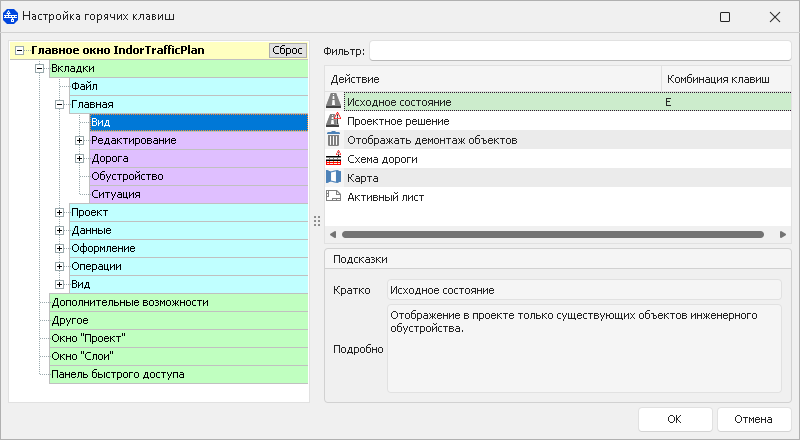Click the Схема дороги icon
This screenshot has width=800, height=440.
click(x=334, y=158)
